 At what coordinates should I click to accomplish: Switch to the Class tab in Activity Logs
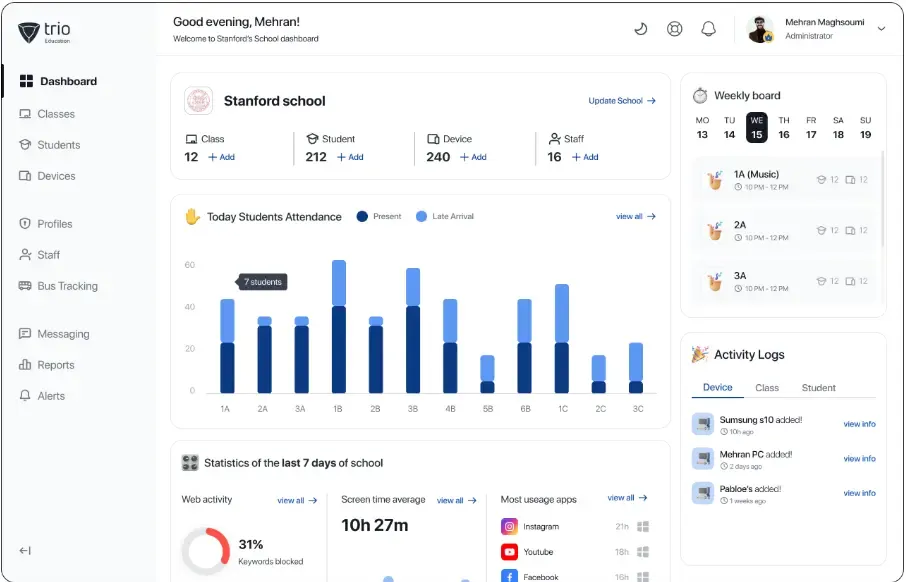(x=767, y=388)
